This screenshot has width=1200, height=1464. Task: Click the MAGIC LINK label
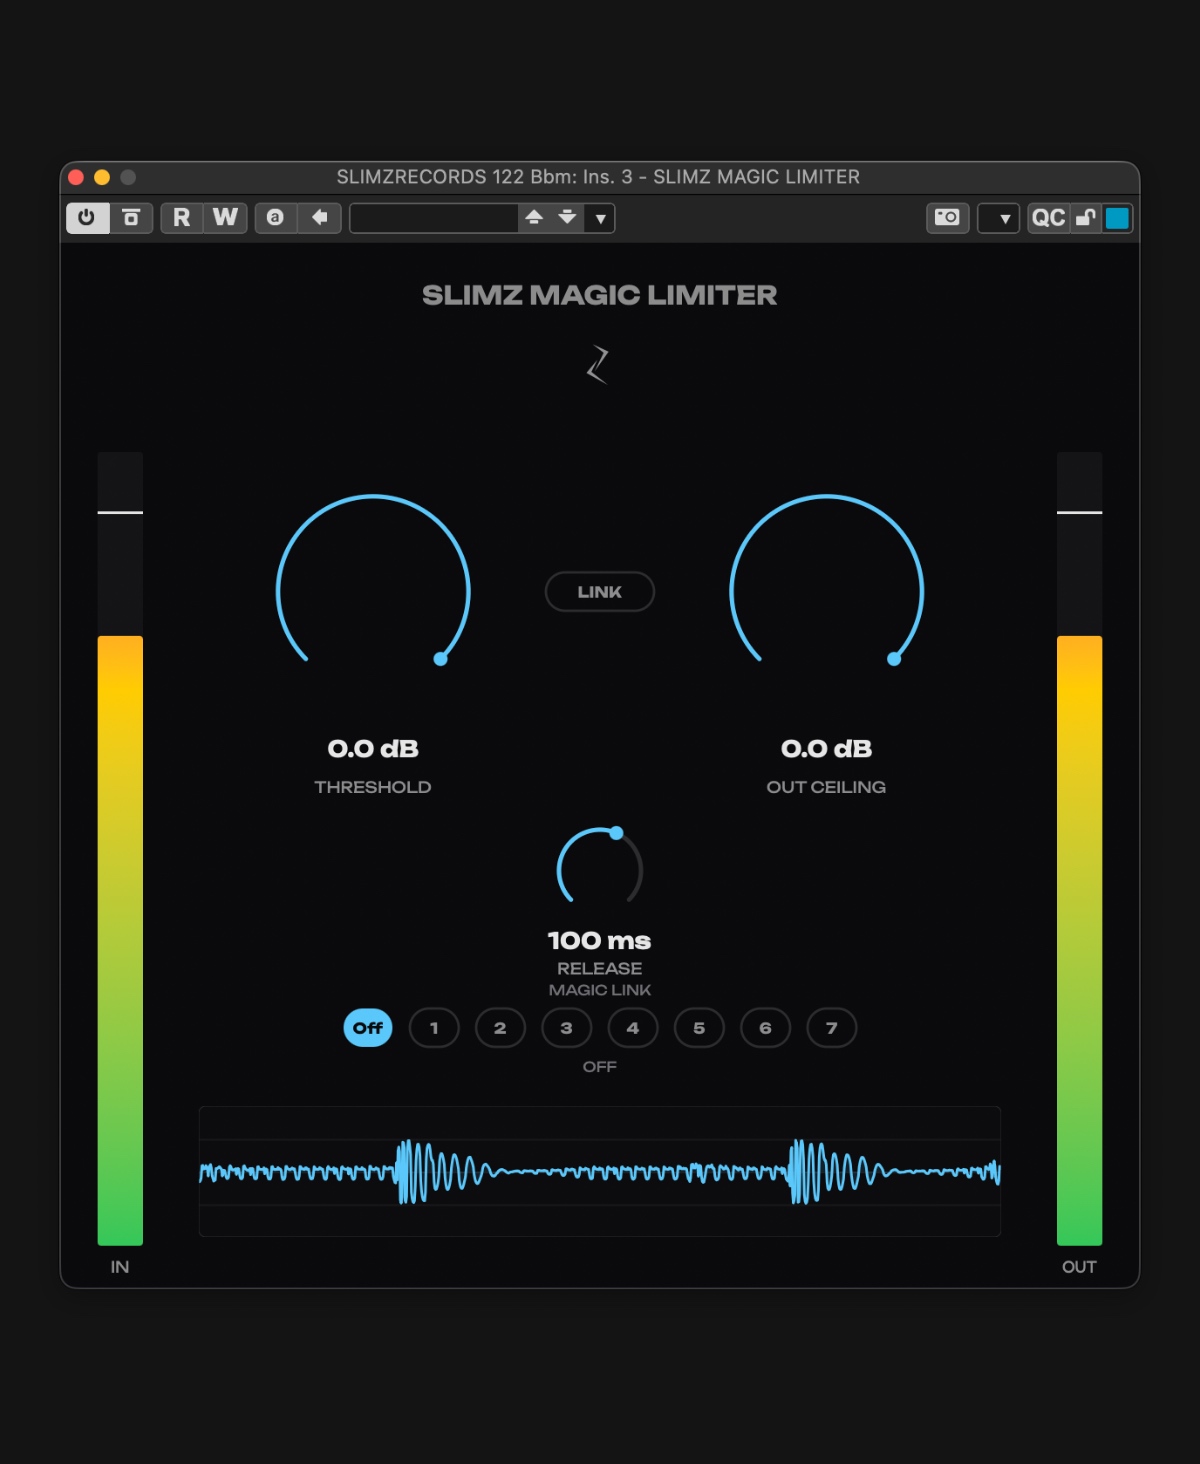pyautogui.click(x=600, y=990)
